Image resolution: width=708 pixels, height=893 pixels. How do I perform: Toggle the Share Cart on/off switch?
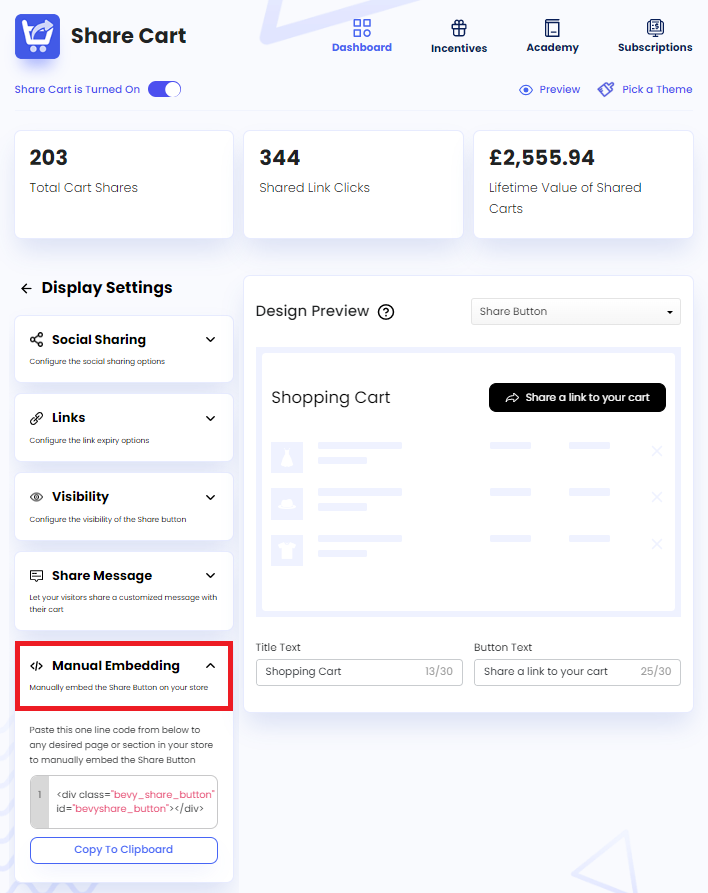click(164, 89)
